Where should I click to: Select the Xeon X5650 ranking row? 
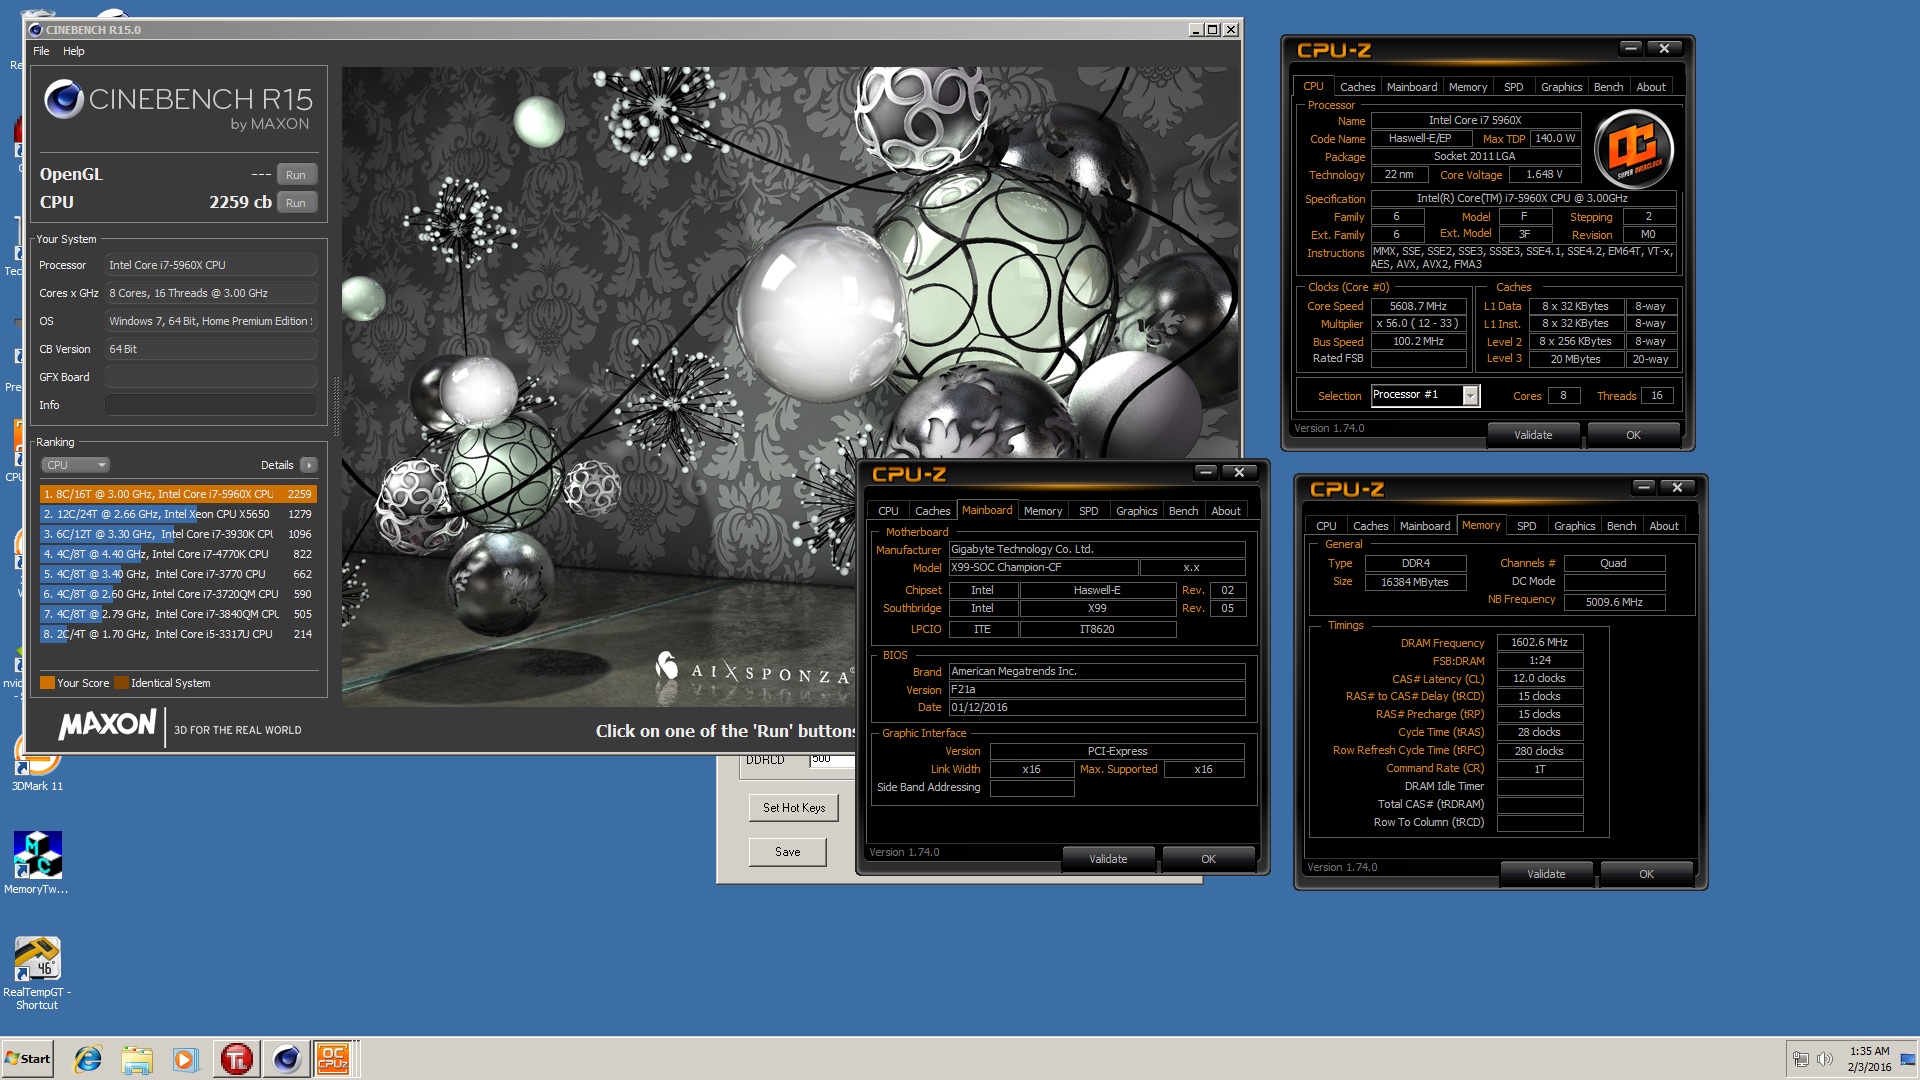(178, 514)
